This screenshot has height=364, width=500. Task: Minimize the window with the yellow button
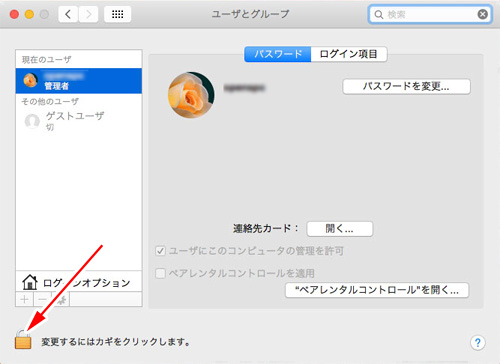pyautogui.click(x=29, y=14)
